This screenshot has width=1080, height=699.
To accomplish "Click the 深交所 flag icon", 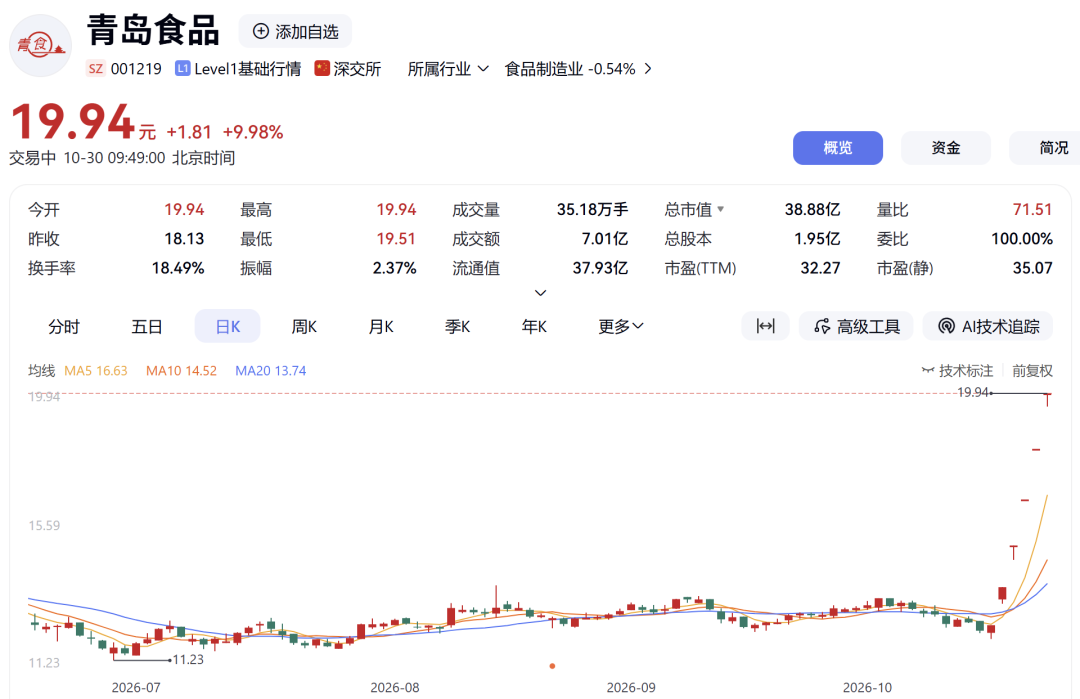I will (x=322, y=68).
